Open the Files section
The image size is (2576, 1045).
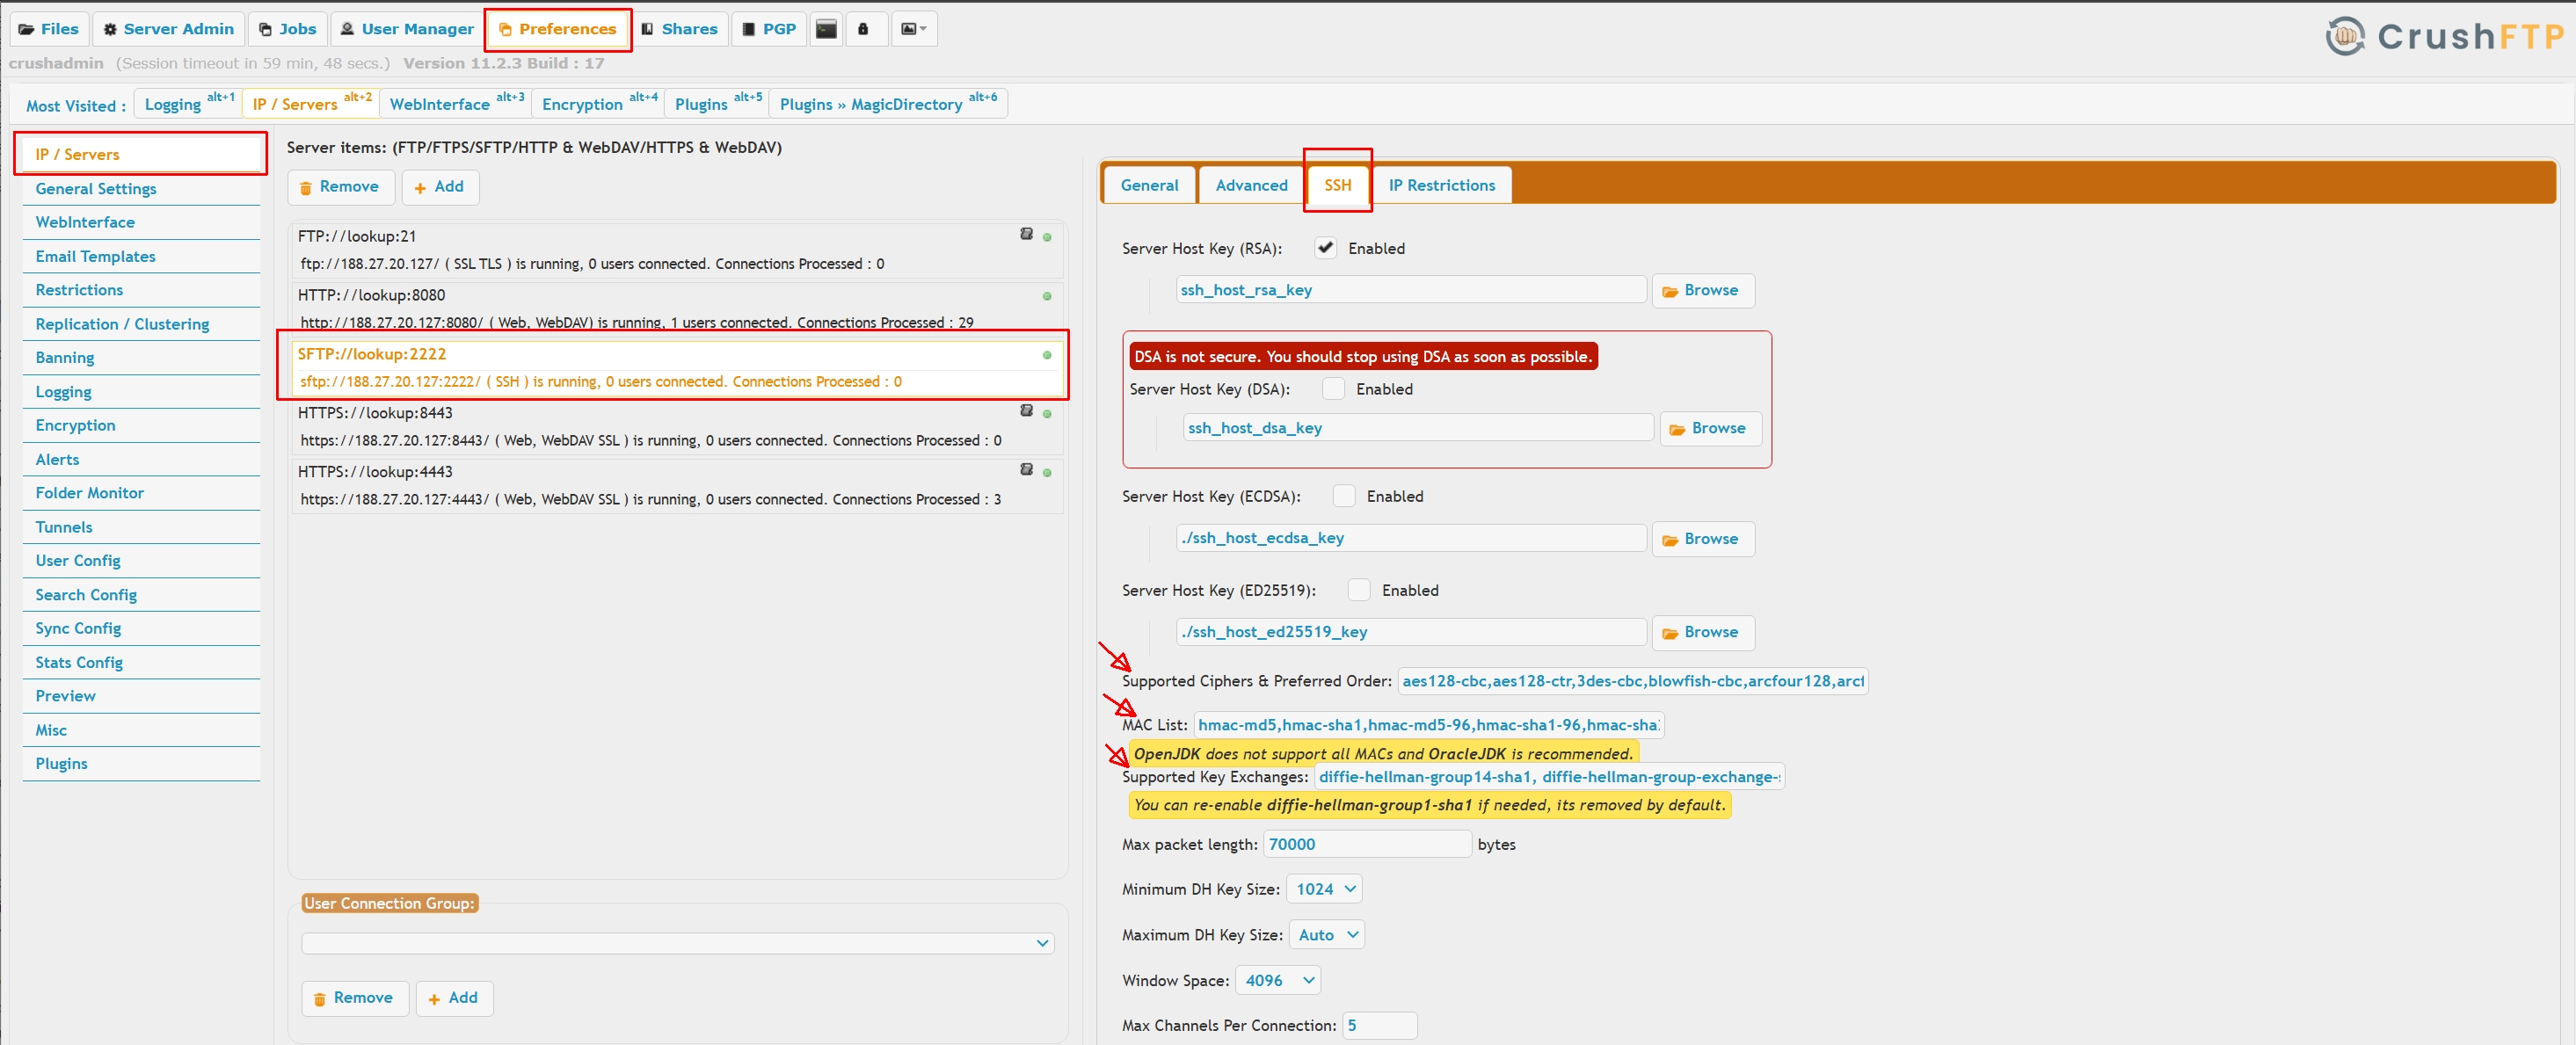click(49, 29)
